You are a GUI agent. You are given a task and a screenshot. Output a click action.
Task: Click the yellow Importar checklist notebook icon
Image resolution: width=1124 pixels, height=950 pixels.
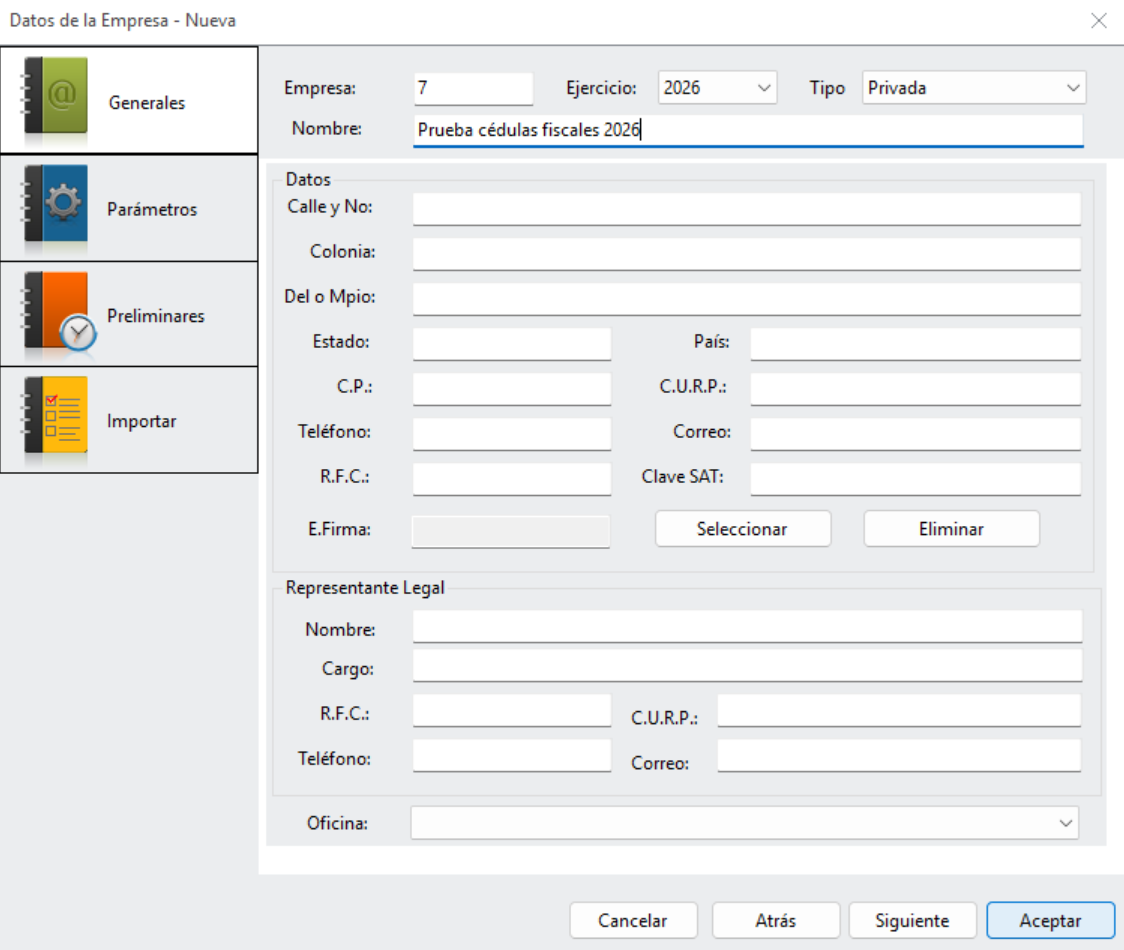click(56, 416)
